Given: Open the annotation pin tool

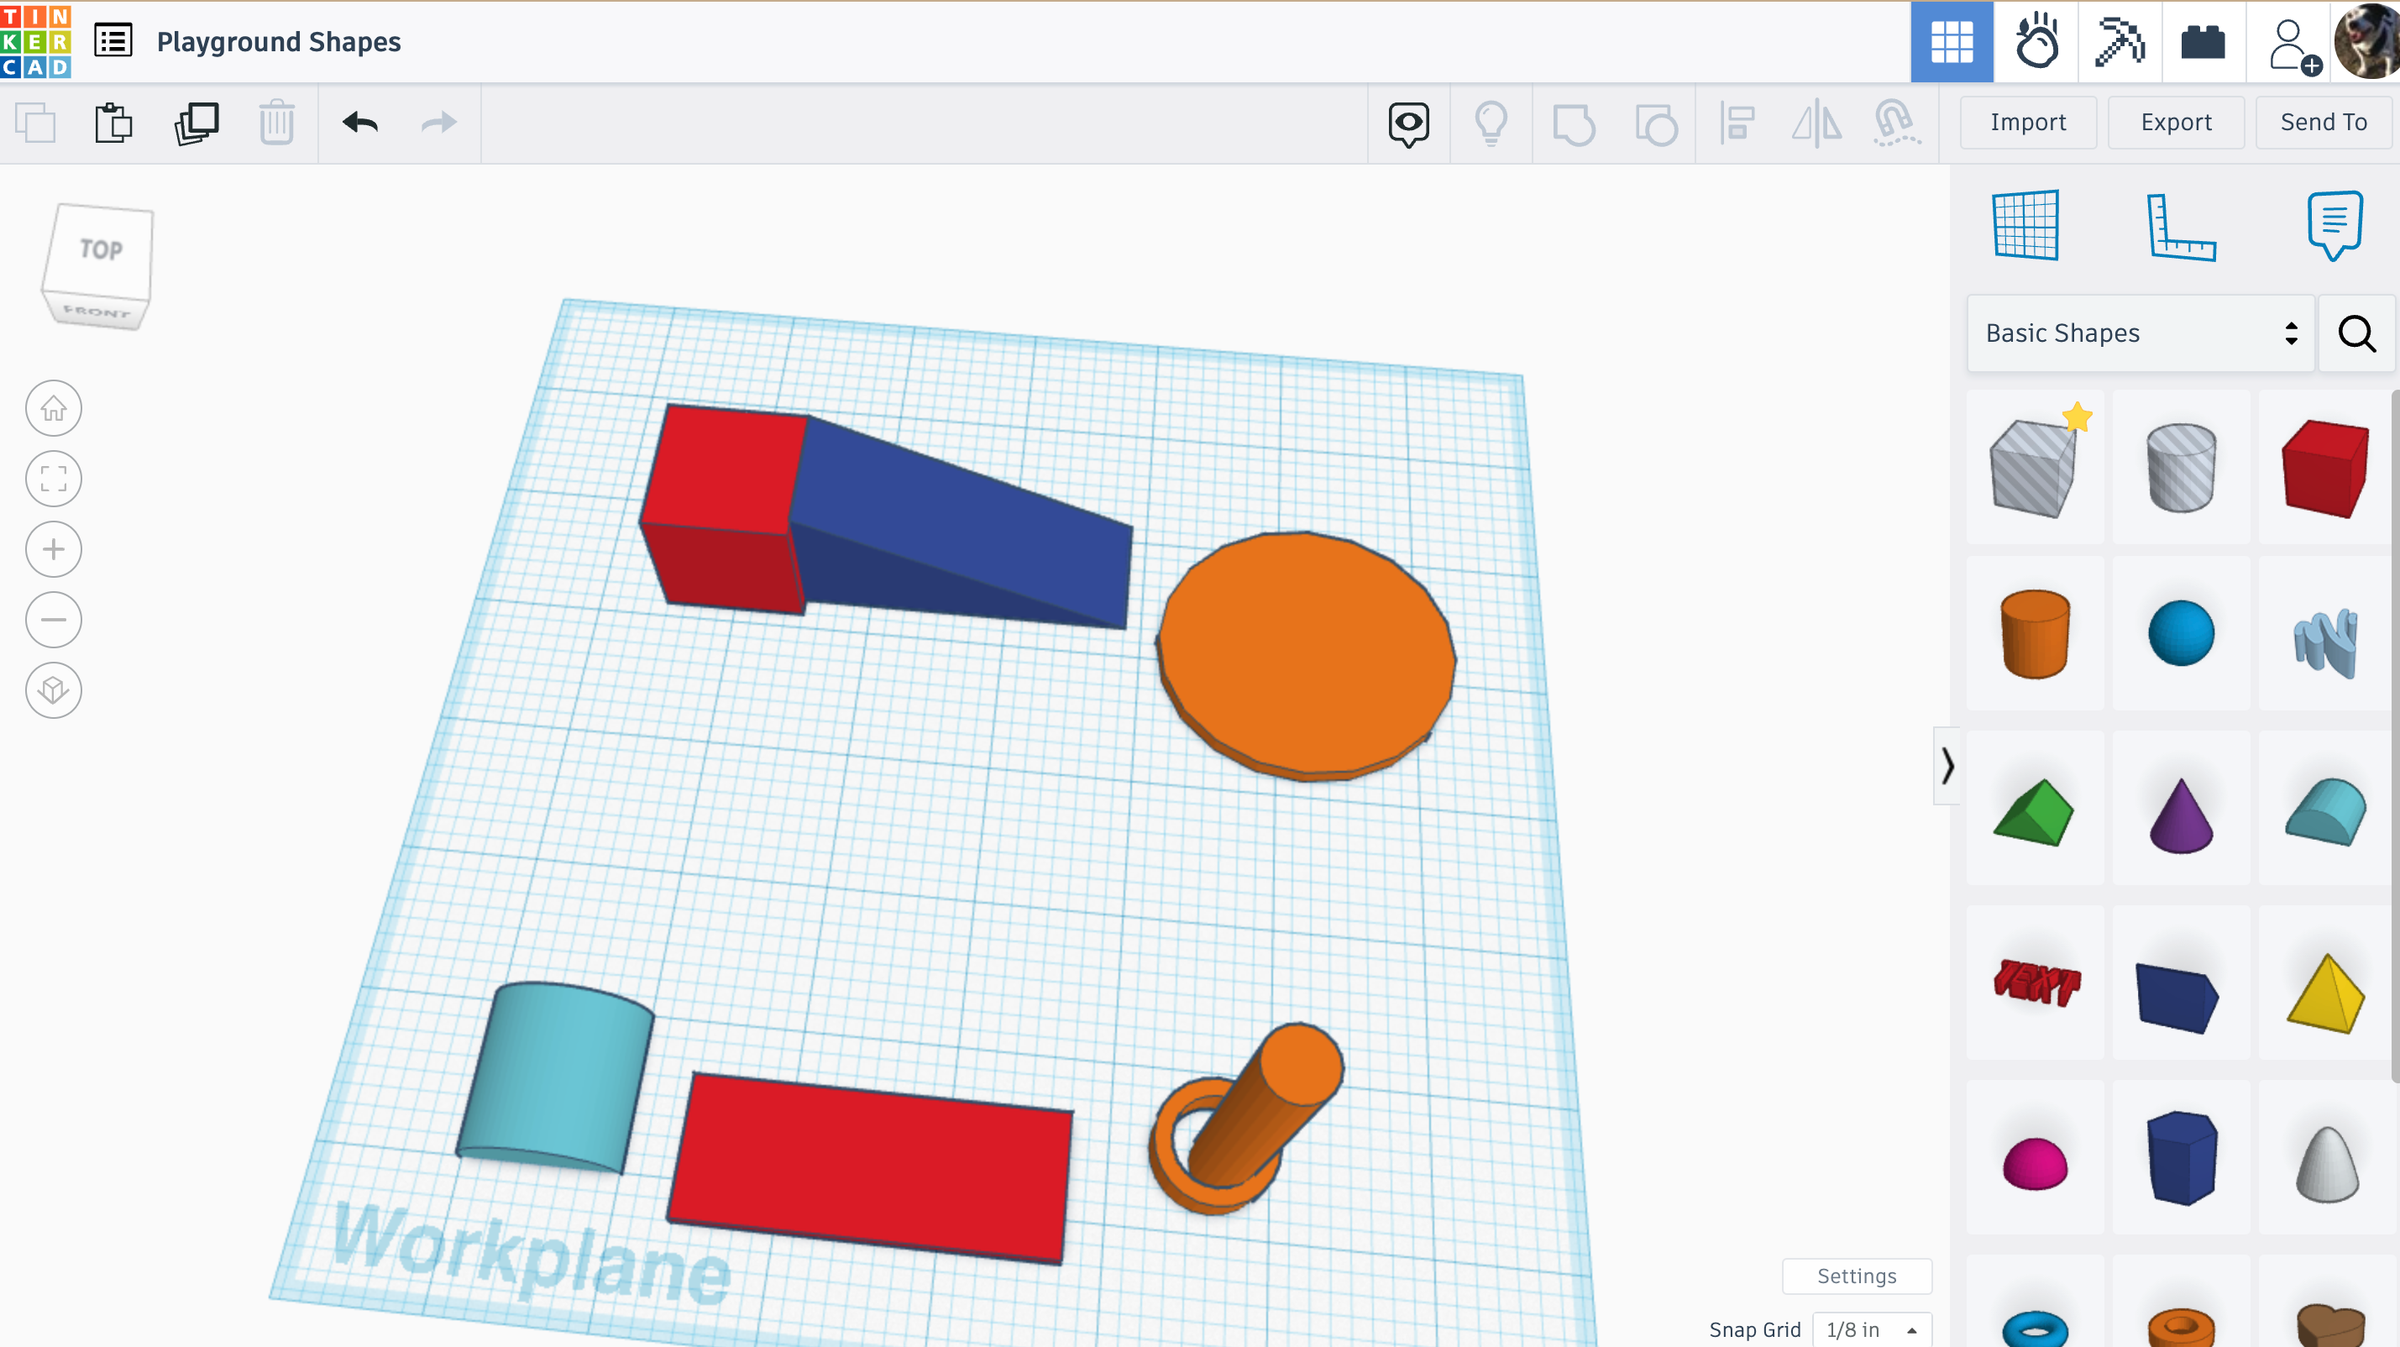Looking at the screenshot, I should [1408, 122].
